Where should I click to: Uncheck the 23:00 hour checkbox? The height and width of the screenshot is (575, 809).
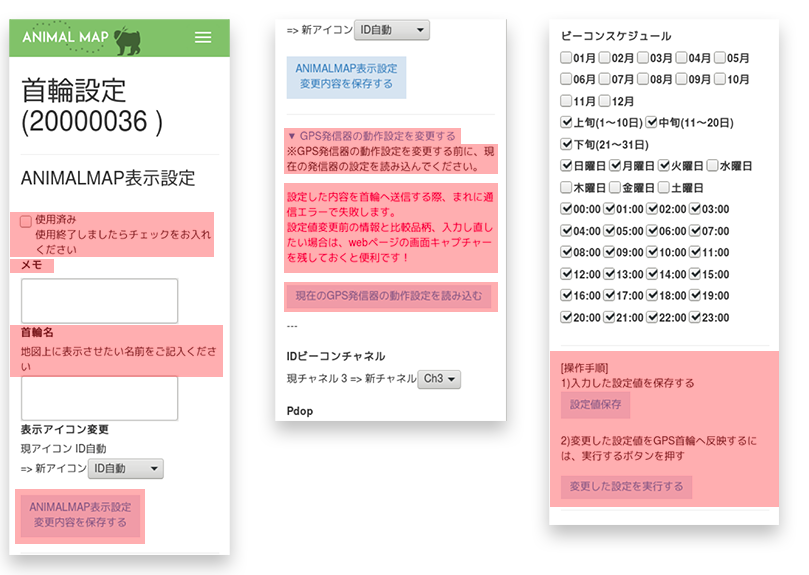point(695,317)
